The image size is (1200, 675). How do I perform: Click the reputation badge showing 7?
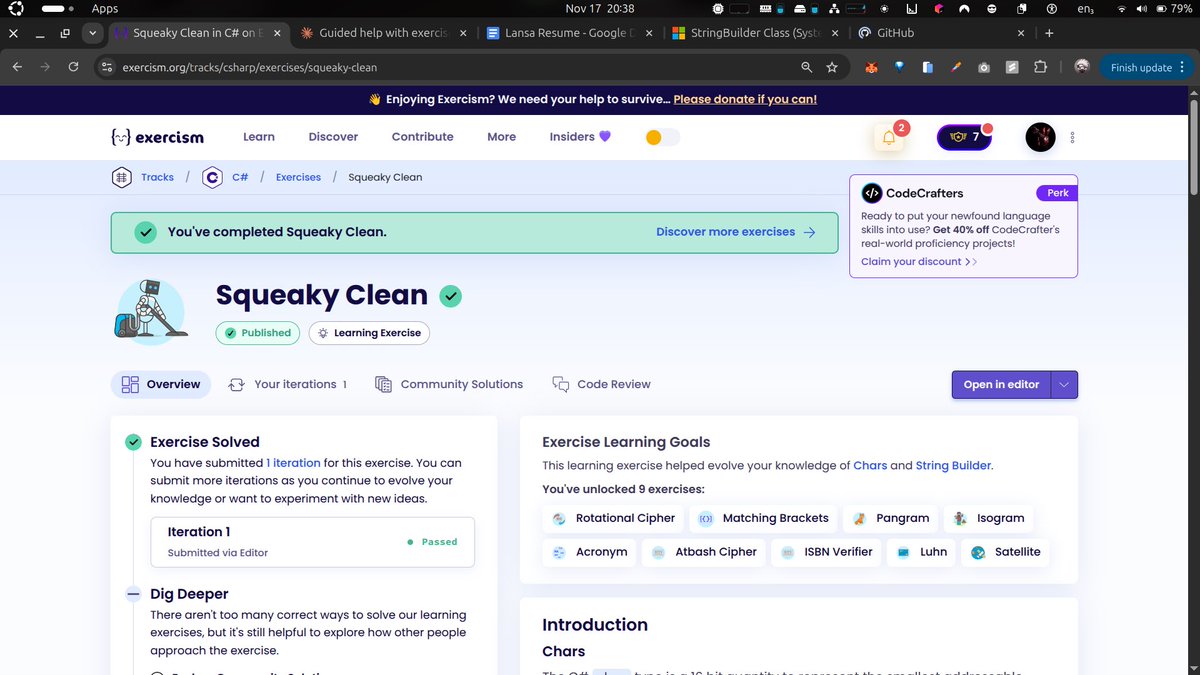click(963, 137)
